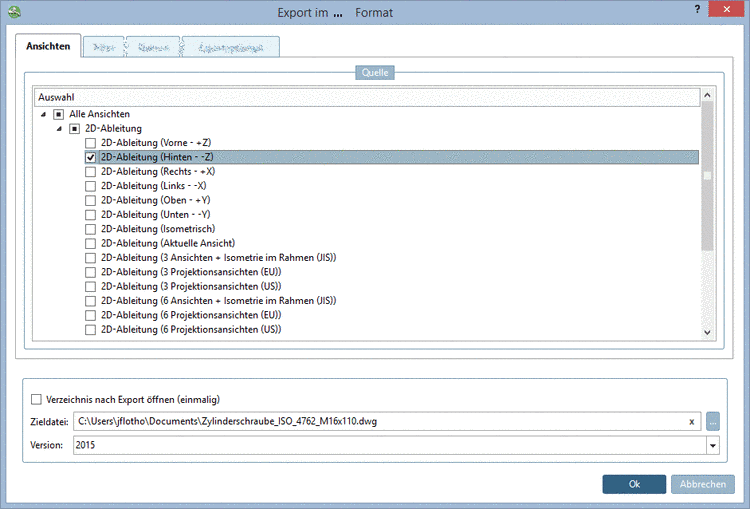750x509 pixels.
Task: Tick 3 Projektionsansichten (EU) checkbox
Action: coord(90,272)
